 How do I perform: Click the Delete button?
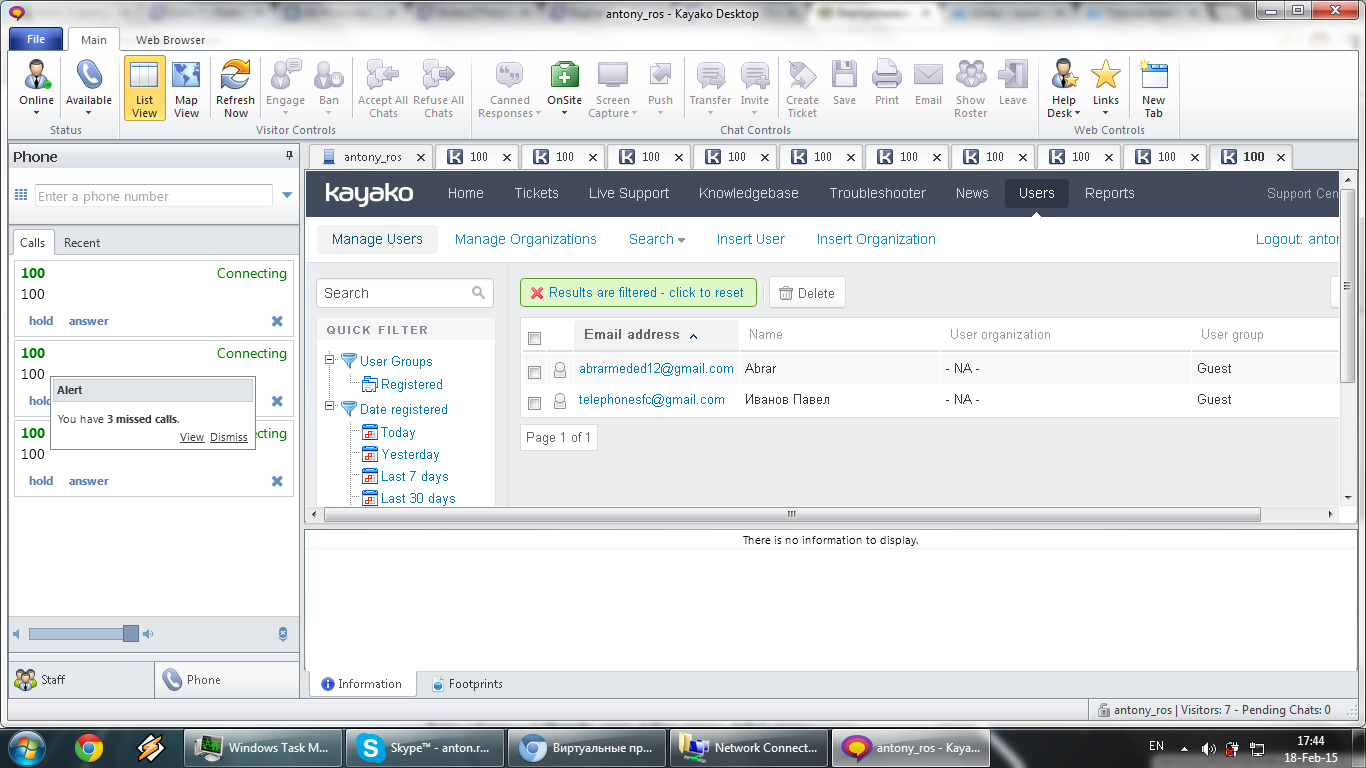(x=807, y=293)
